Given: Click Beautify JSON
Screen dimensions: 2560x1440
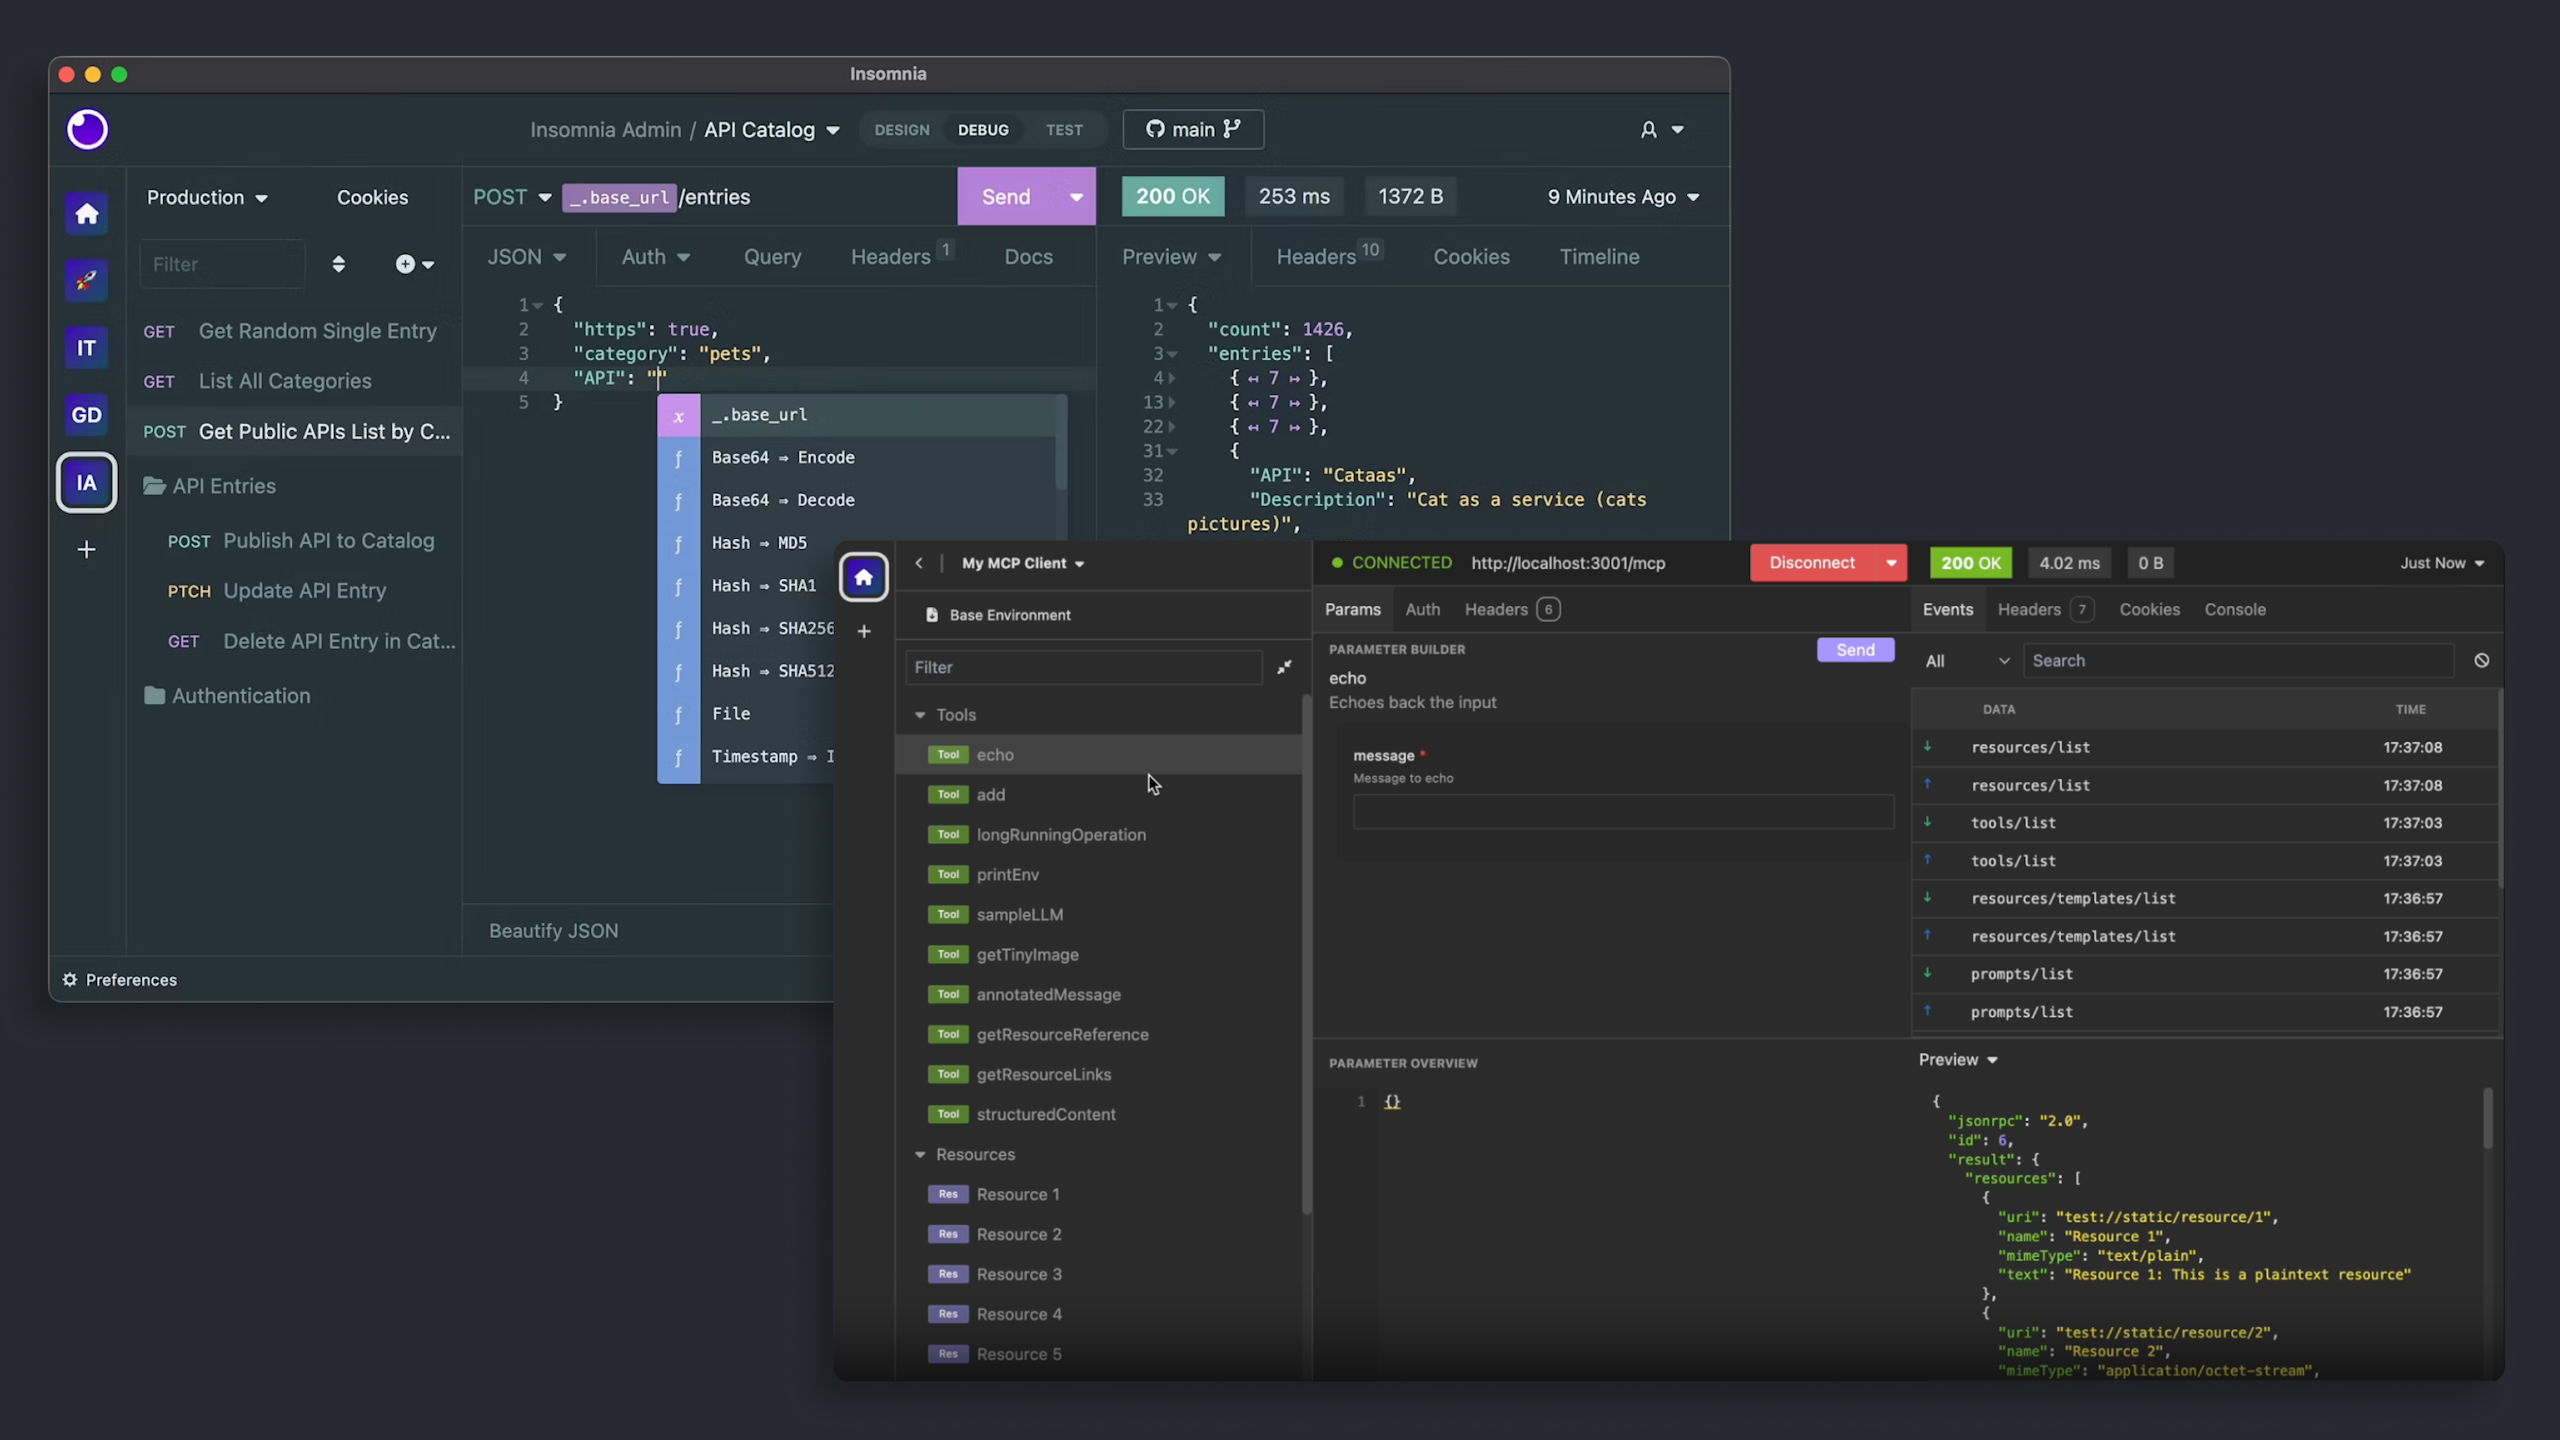Looking at the screenshot, I should pyautogui.click(x=553, y=930).
